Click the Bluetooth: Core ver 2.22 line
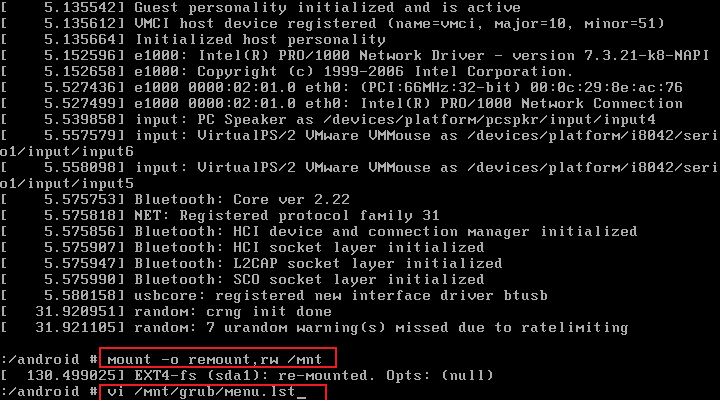Viewport: 720px width, 400px height. click(x=175, y=200)
